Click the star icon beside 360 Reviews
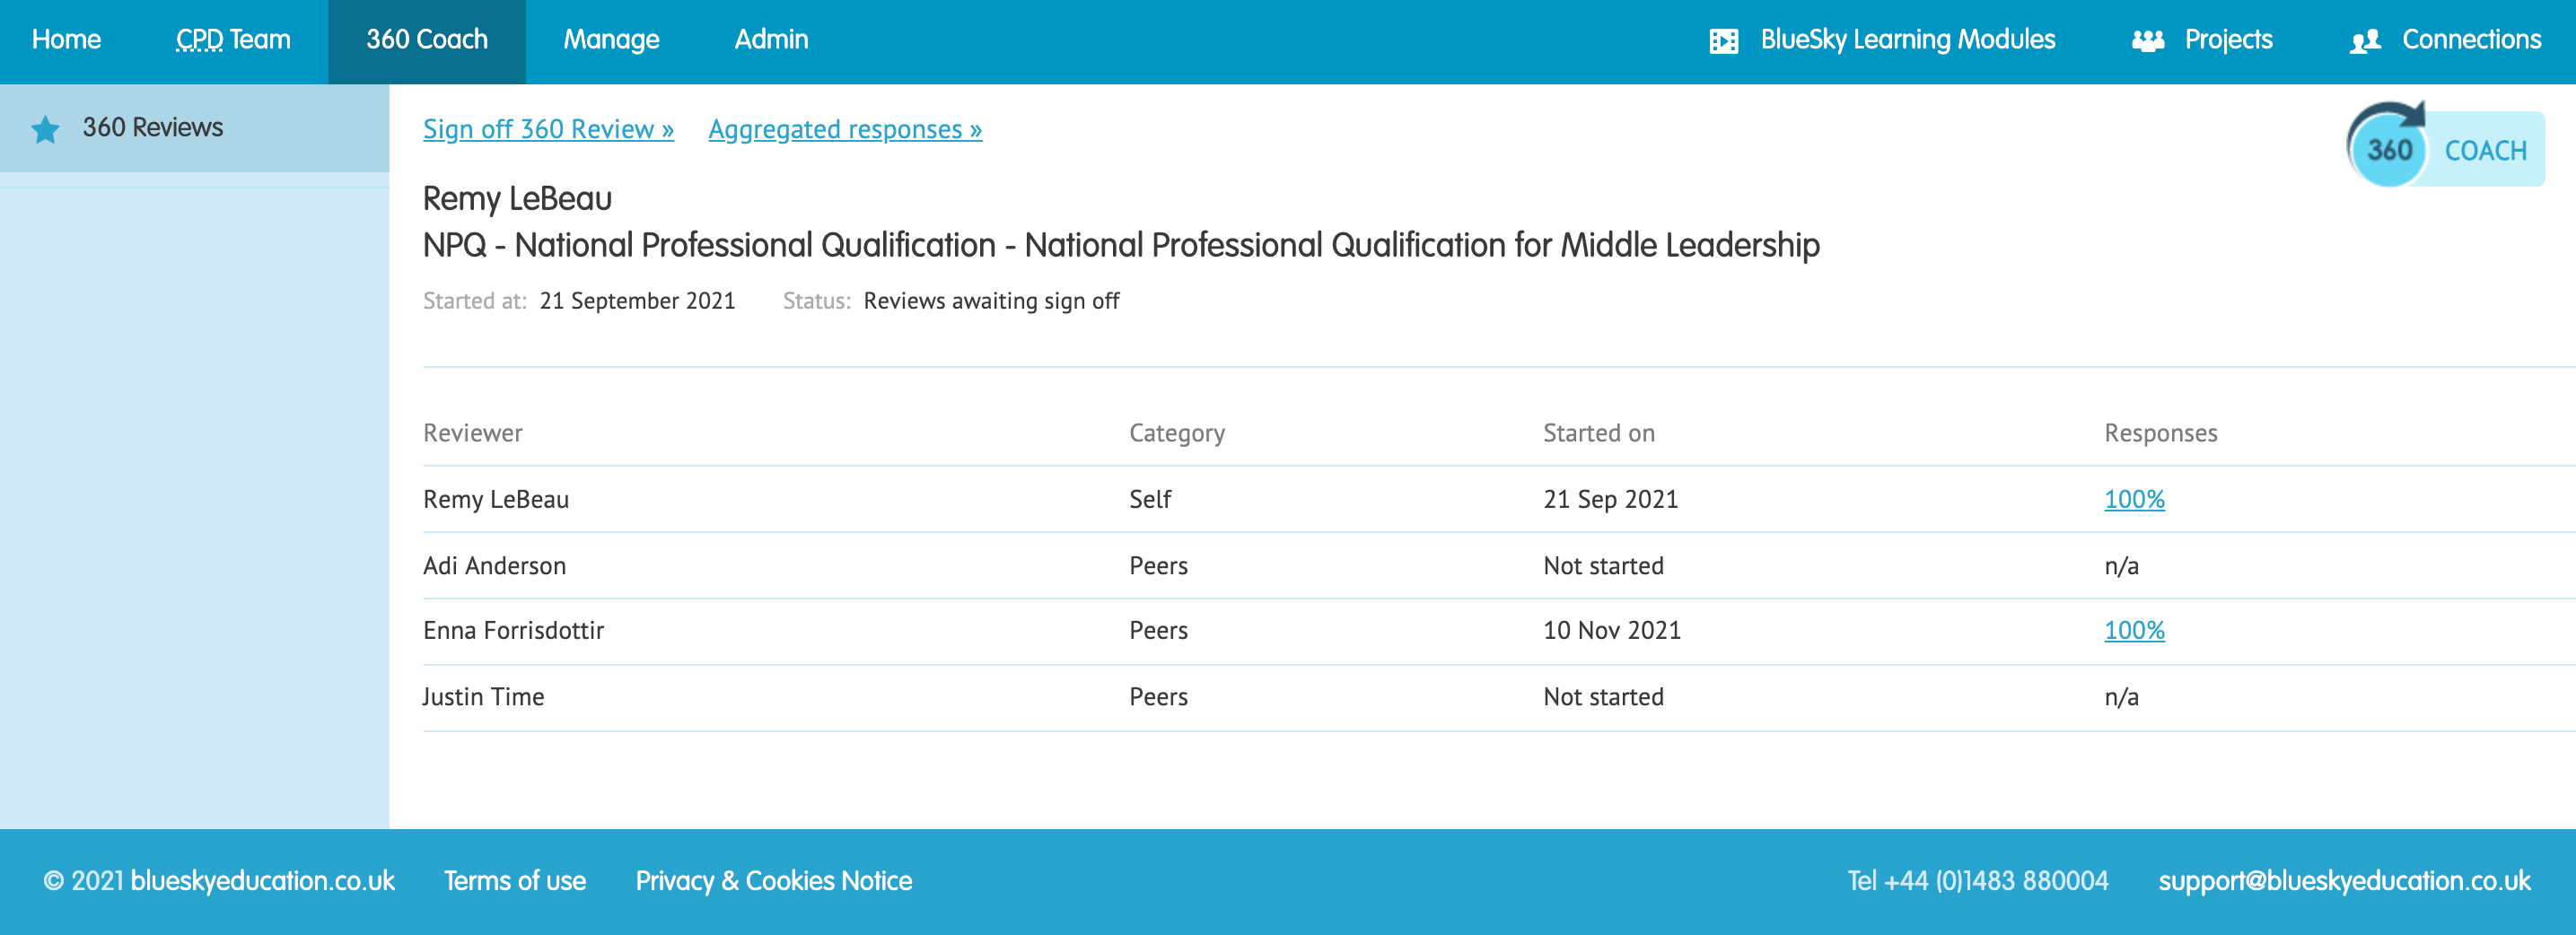Screen dimensions: 2576x935 coord(45,129)
